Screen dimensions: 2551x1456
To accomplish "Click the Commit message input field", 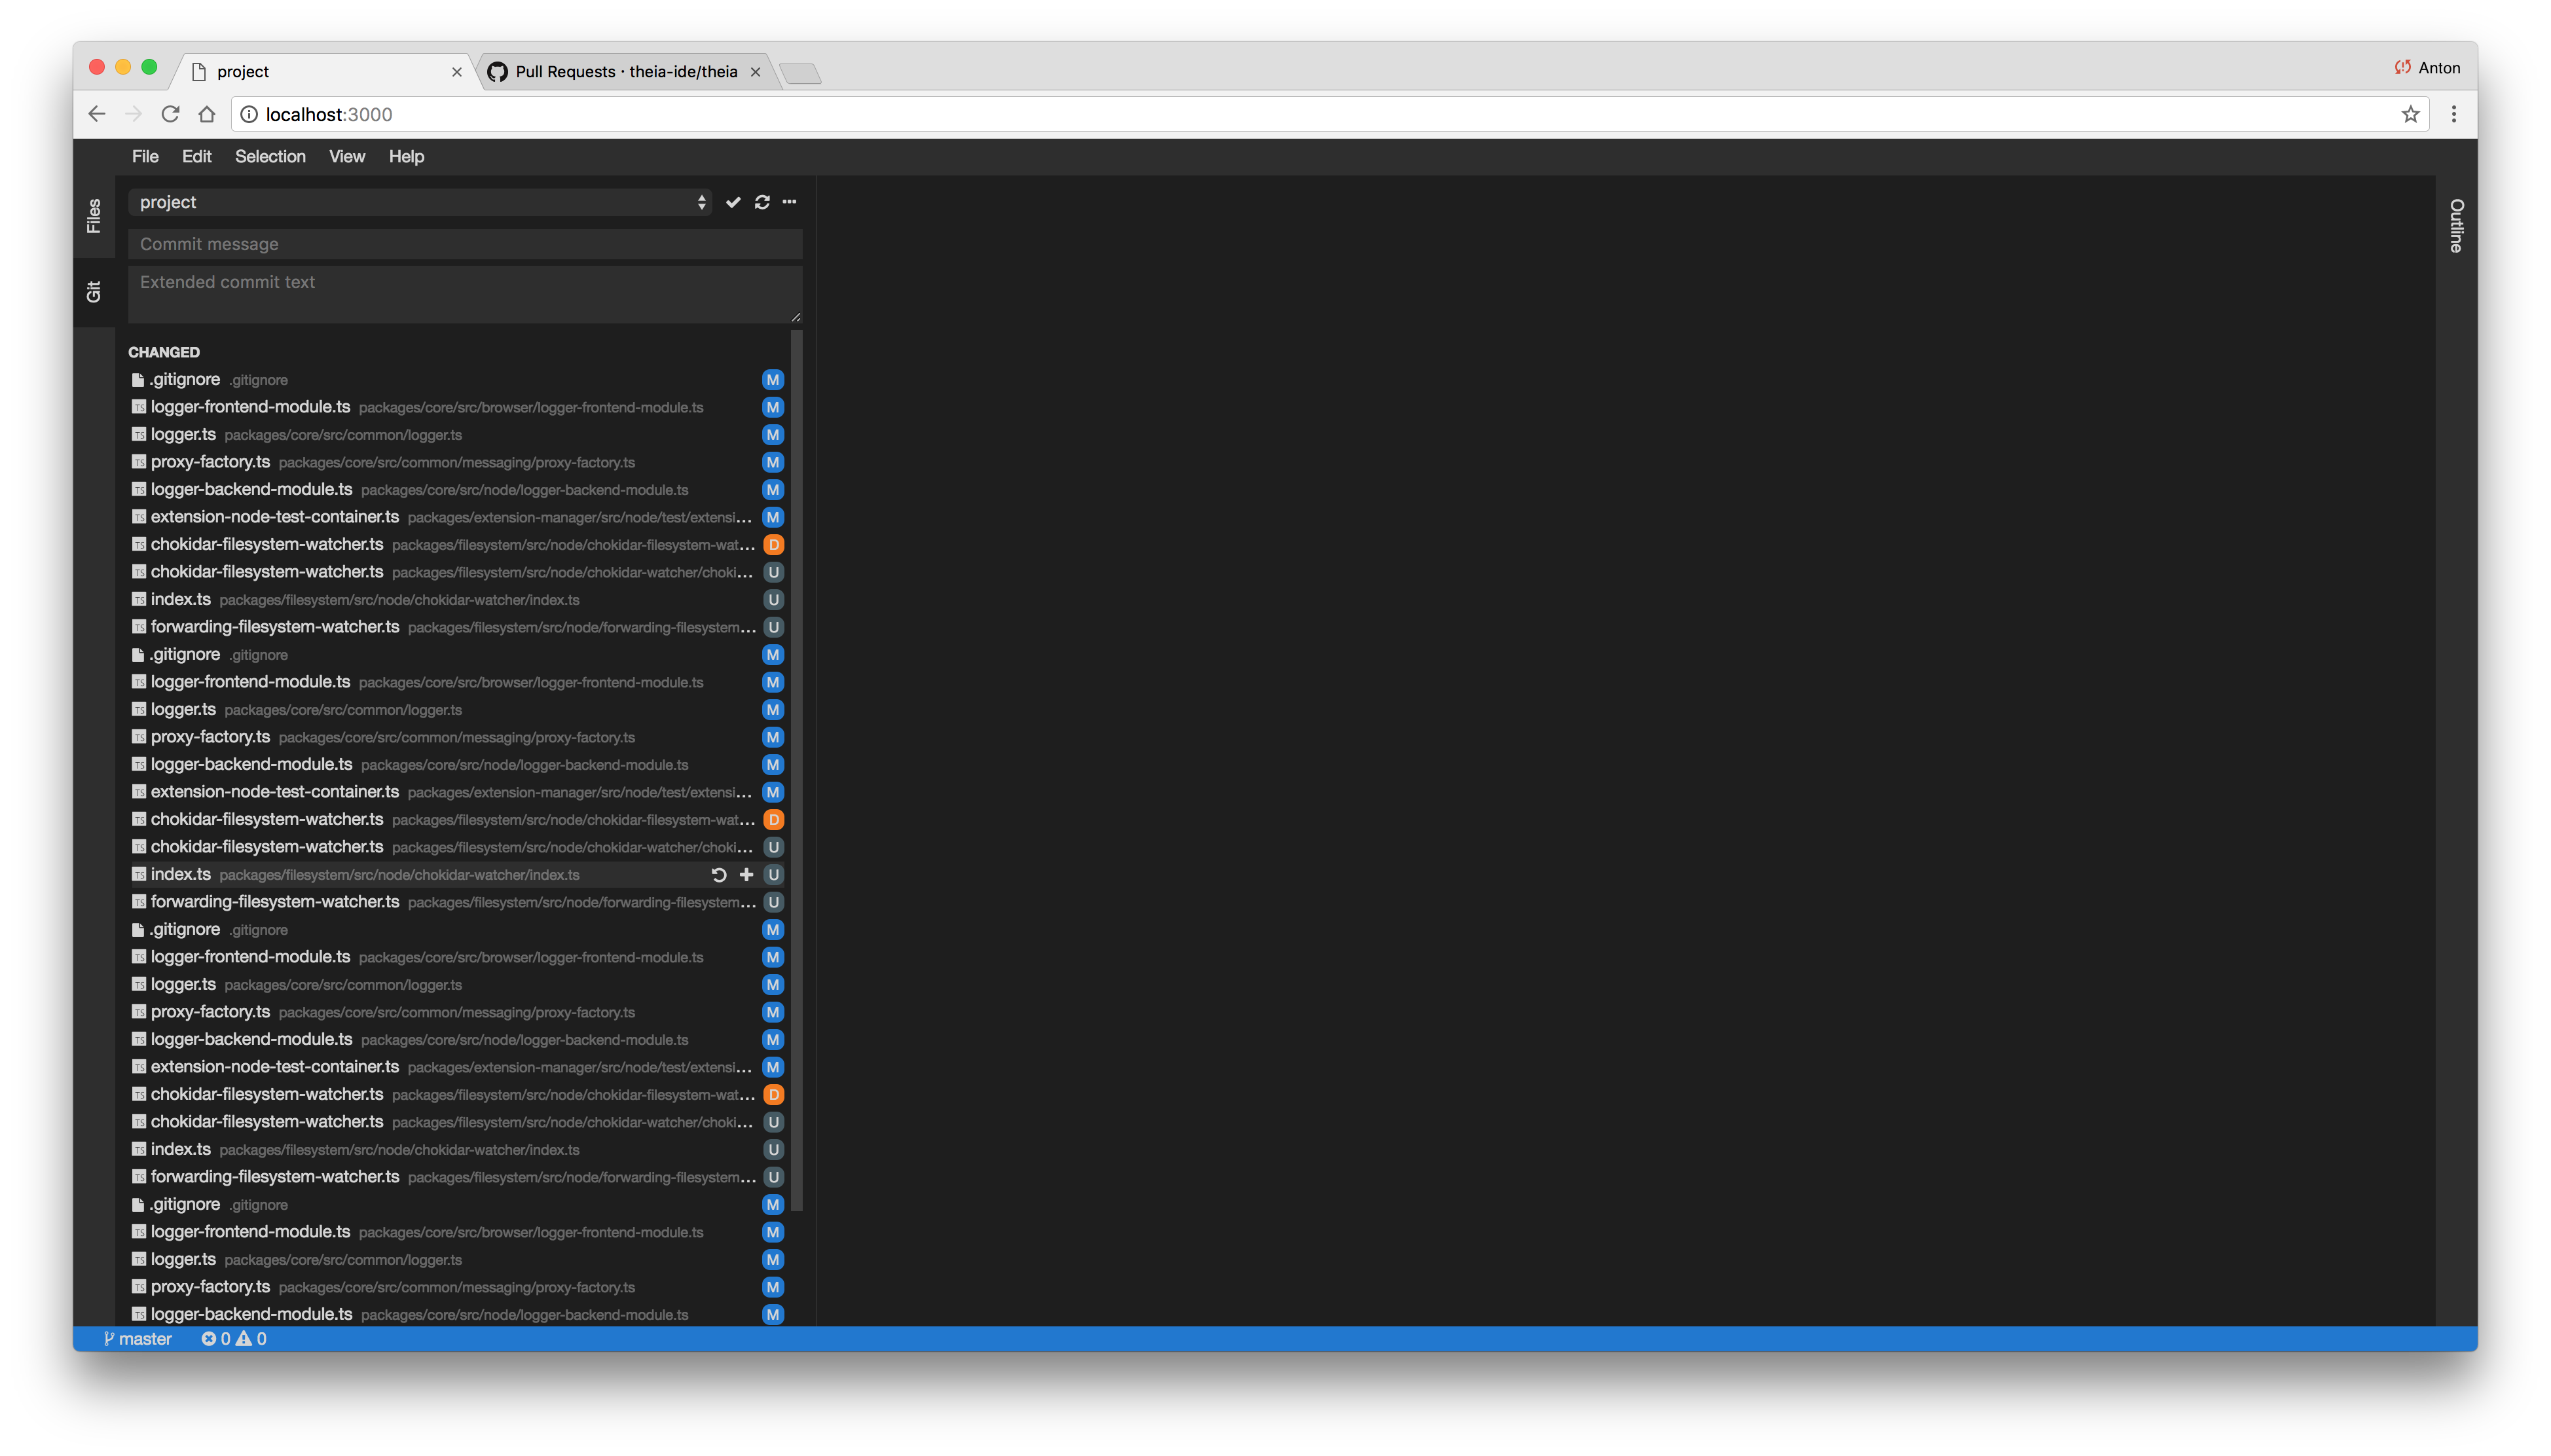I will (464, 243).
